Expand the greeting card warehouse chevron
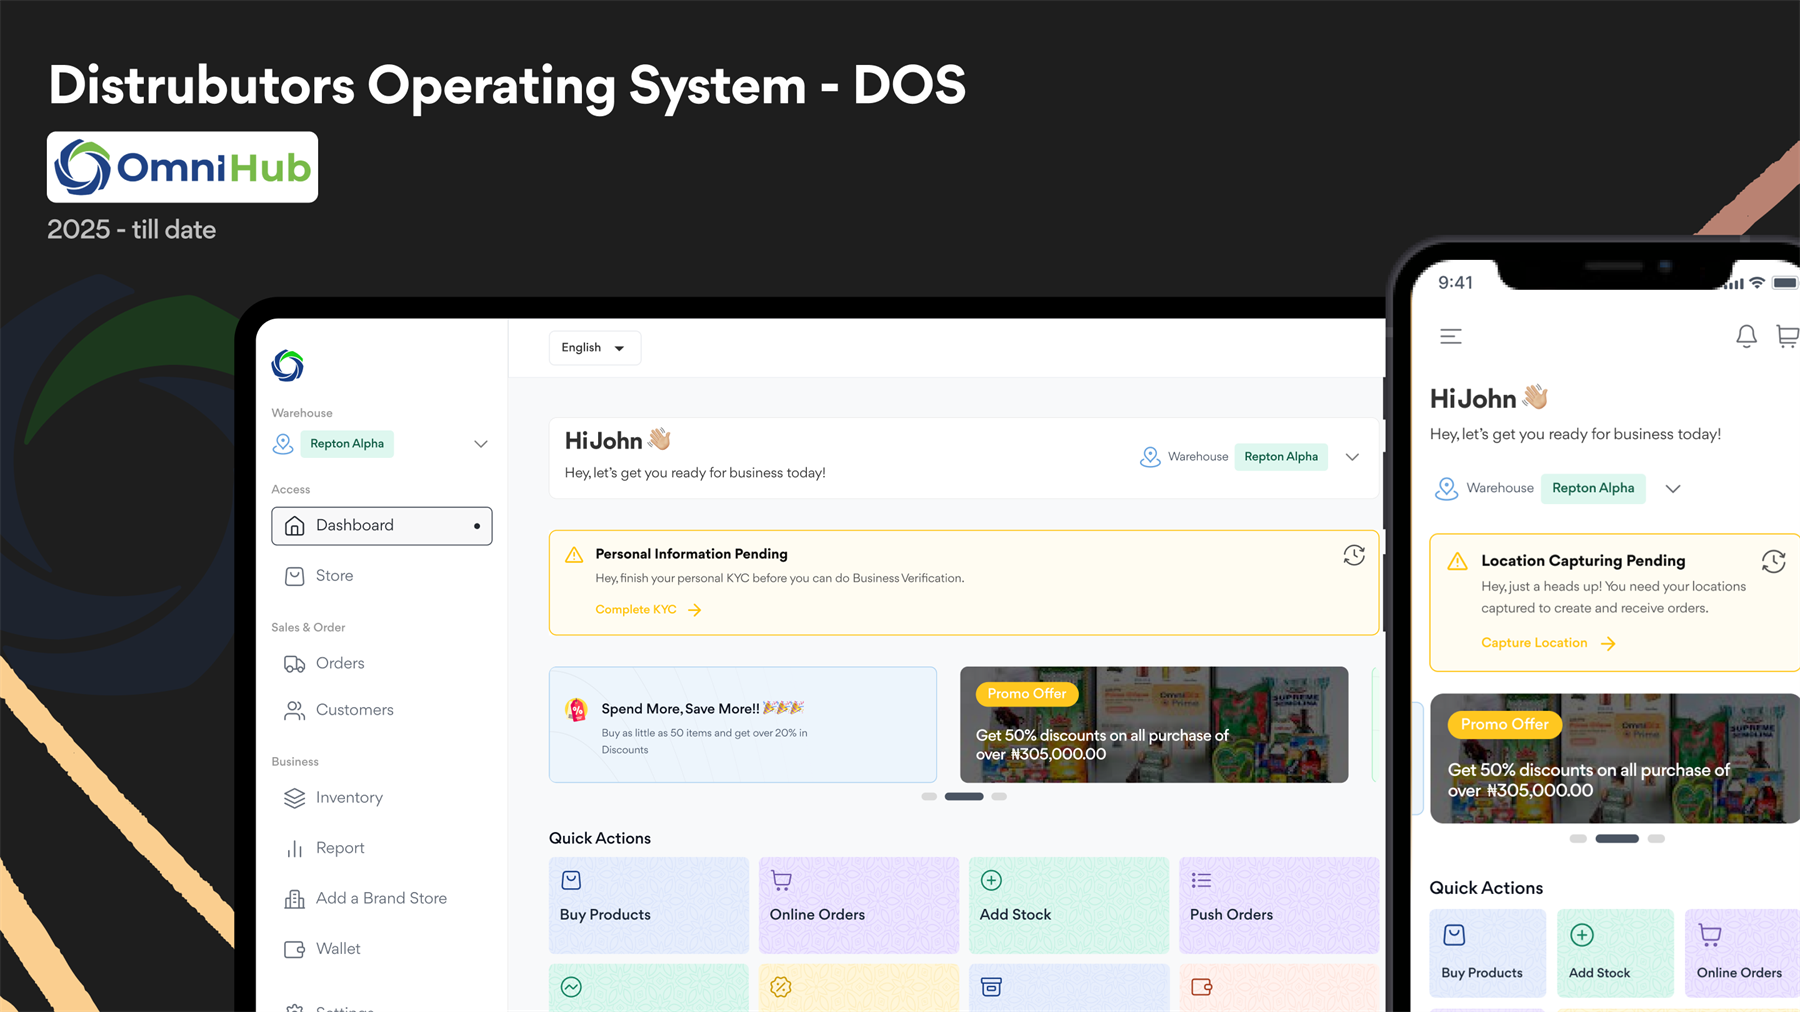Viewport: 1800px width, 1012px height. tap(1352, 457)
